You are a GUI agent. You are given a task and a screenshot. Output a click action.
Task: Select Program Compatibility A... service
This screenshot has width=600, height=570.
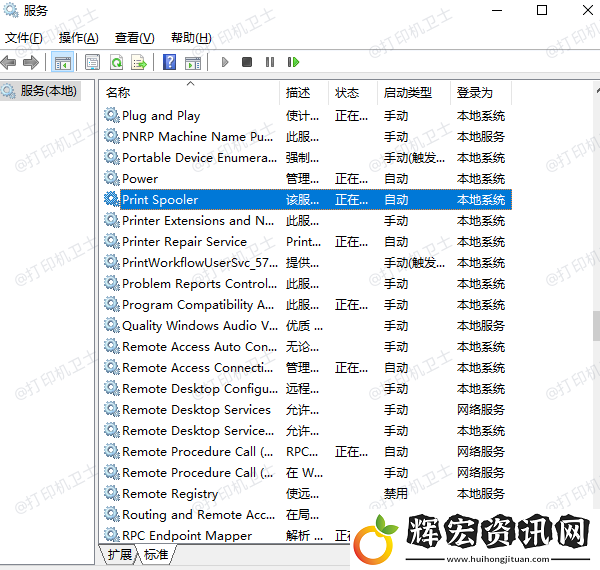(x=198, y=305)
